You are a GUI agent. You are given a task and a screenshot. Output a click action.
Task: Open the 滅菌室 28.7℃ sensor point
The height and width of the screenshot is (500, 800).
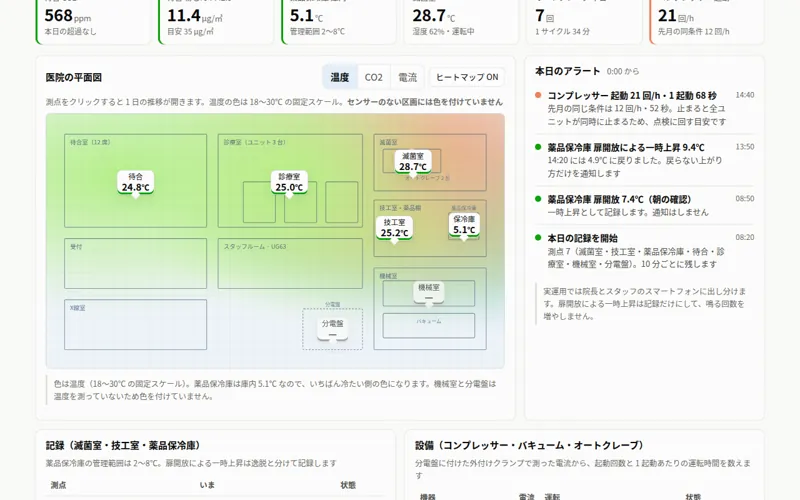(x=413, y=162)
